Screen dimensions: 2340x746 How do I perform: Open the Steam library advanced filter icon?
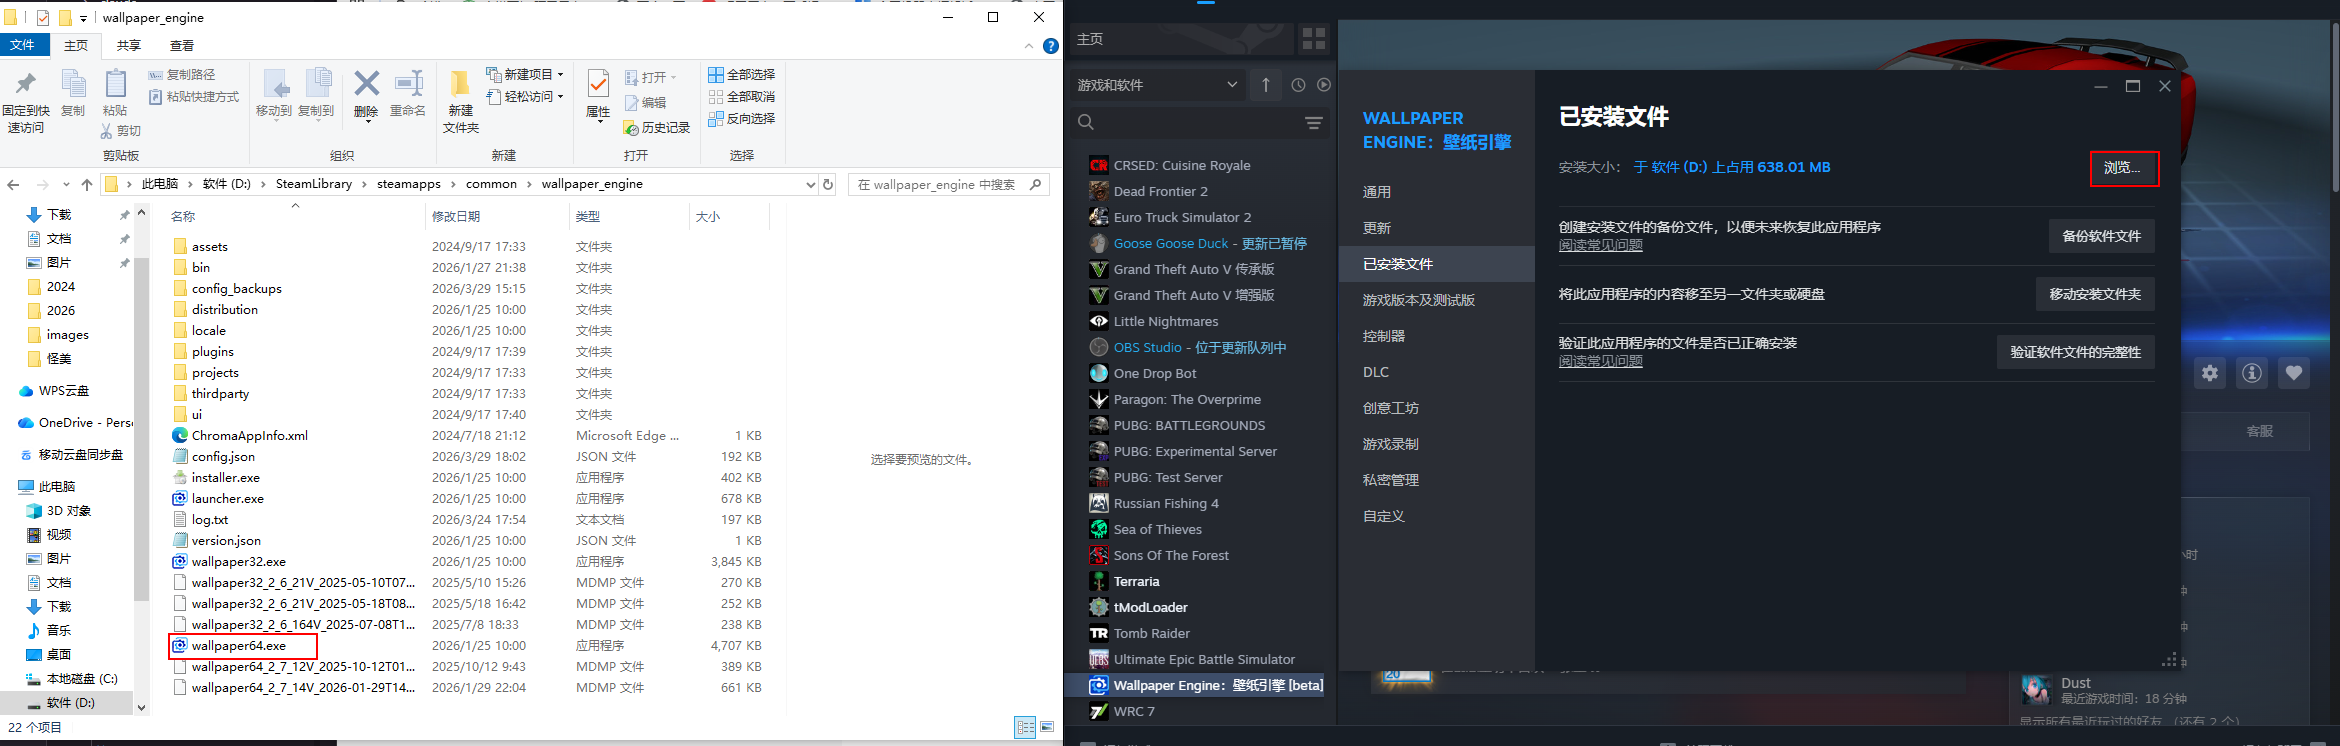(x=1314, y=123)
